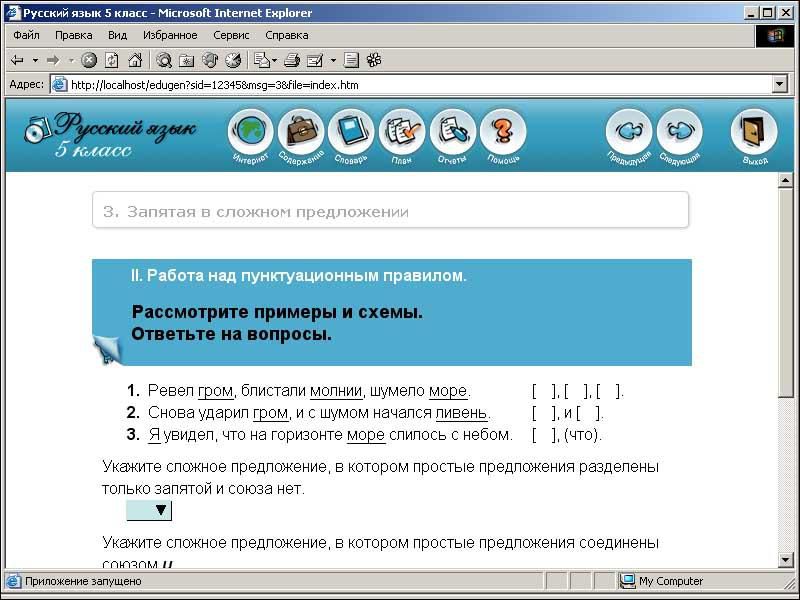Image resolution: width=800 pixels, height=600 pixels.
Task: Open the Сервис menu
Action: 231,35
